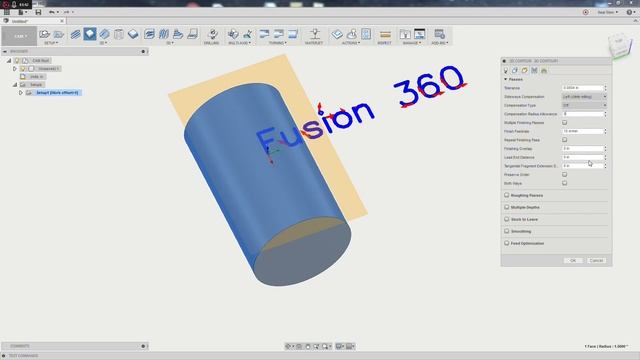Switch to the Passes tab in dialog
This screenshot has height=360, width=640.
click(x=534, y=71)
